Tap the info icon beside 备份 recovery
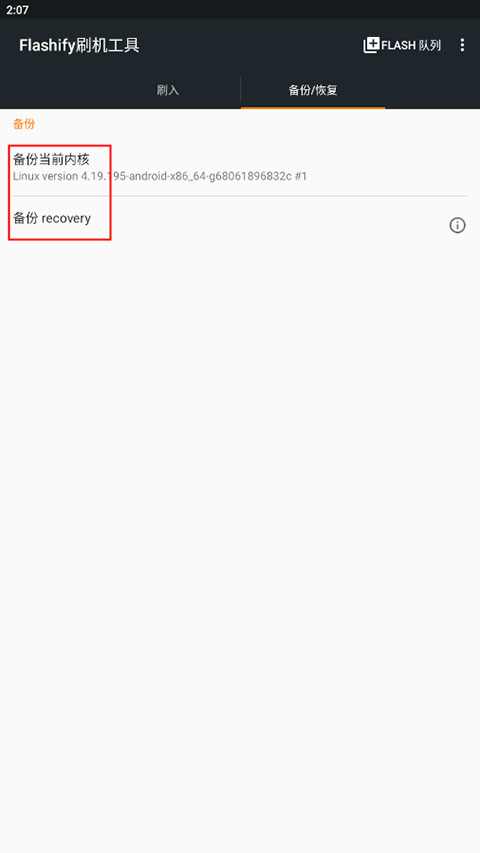The image size is (480, 853). tap(457, 225)
